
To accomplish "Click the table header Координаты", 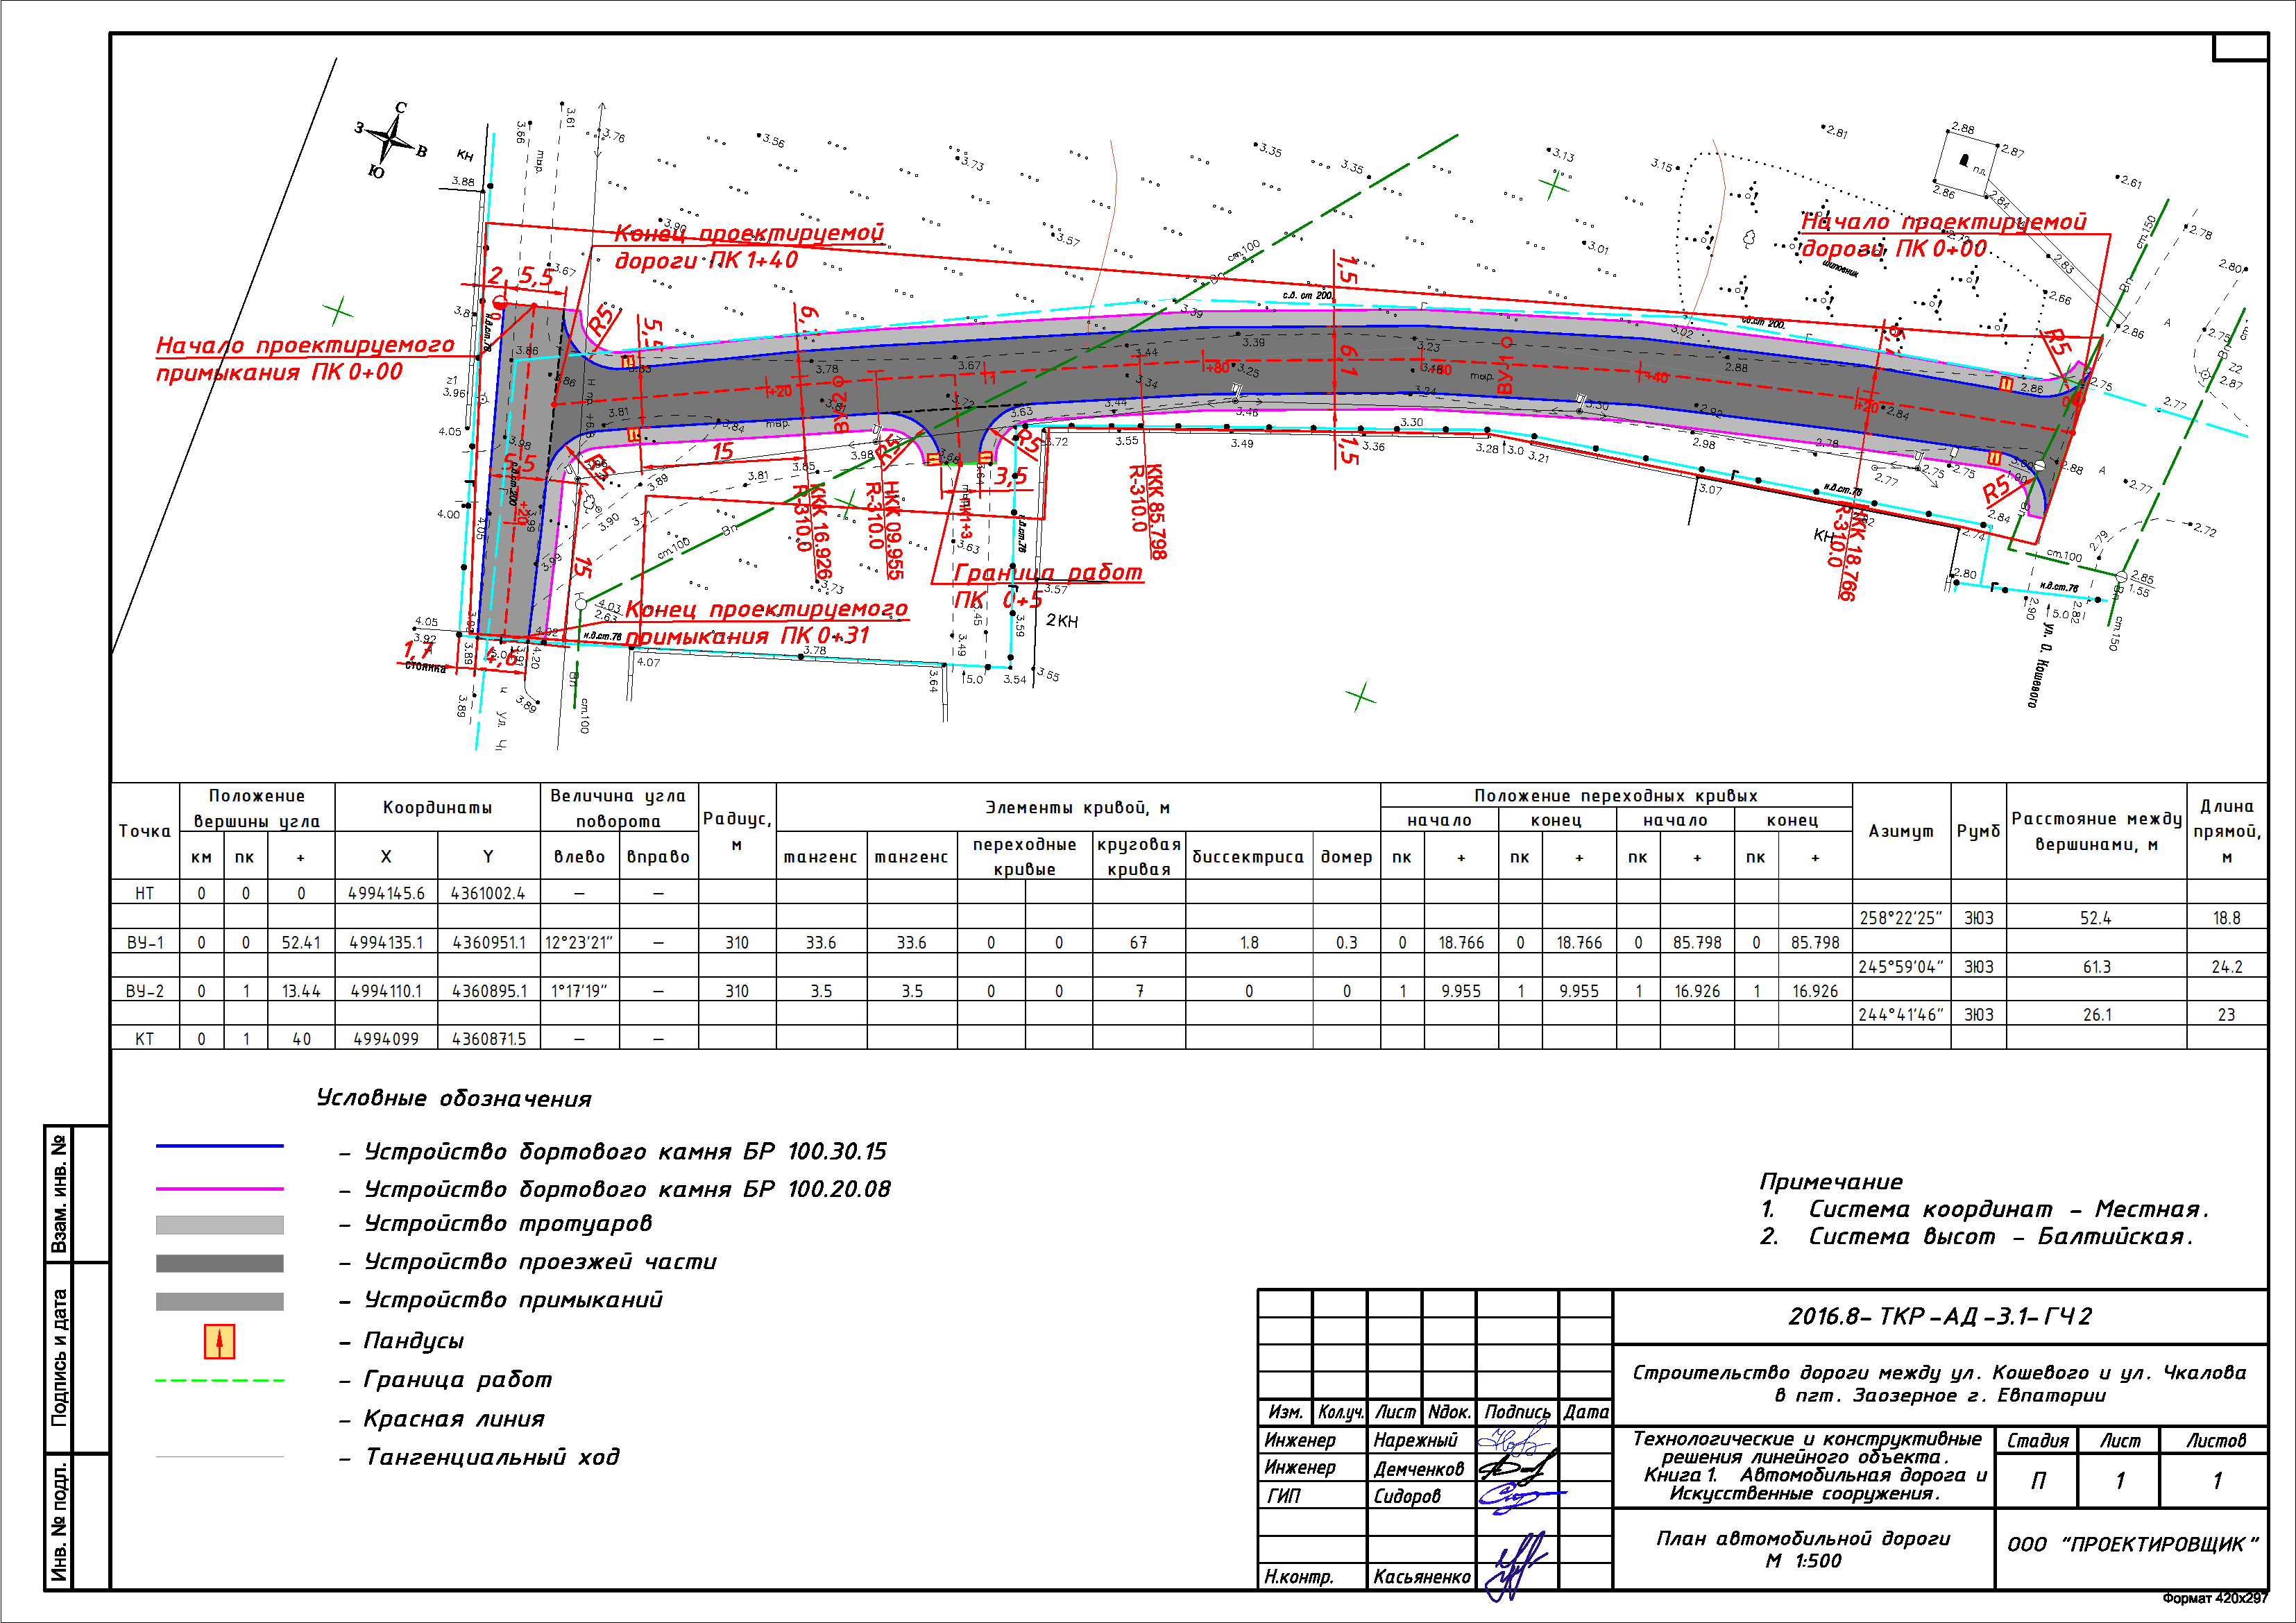I will click(x=437, y=807).
